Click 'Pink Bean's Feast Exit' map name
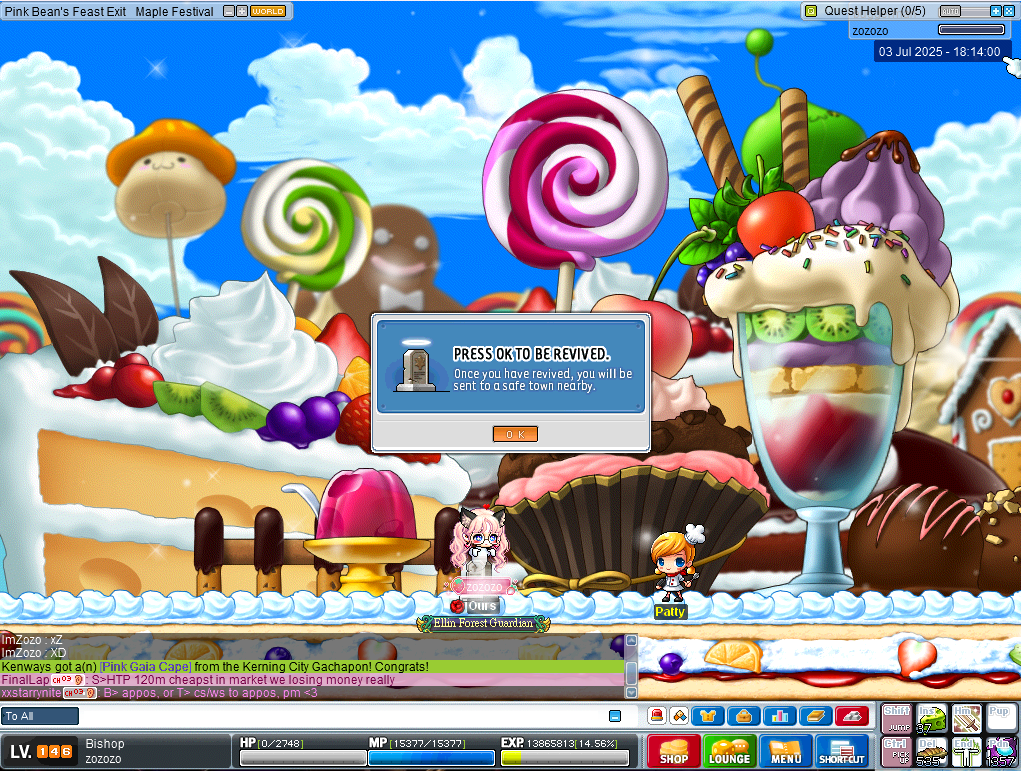This screenshot has width=1021, height=771. [65, 12]
